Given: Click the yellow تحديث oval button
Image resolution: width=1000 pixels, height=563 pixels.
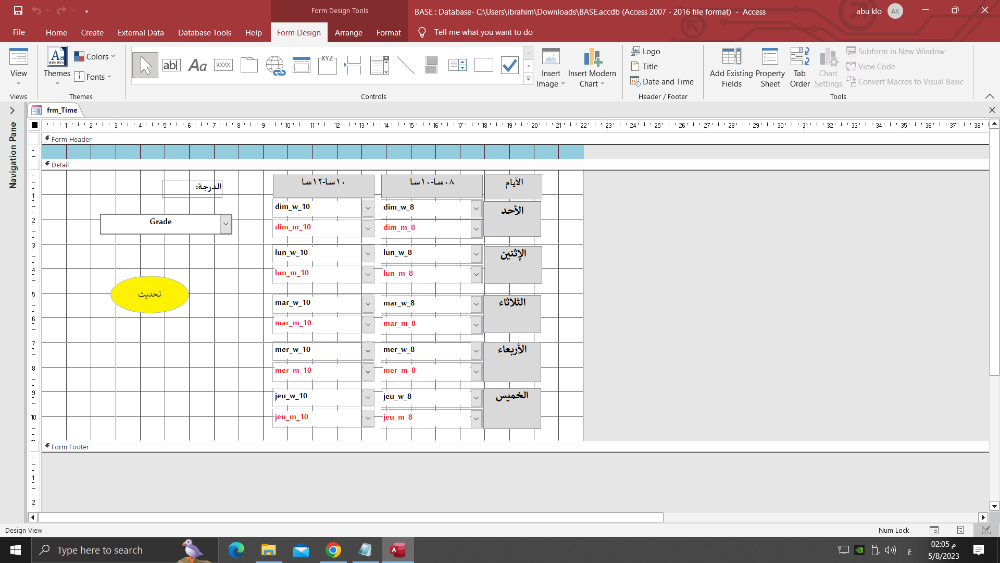Looking at the screenshot, I should click(149, 294).
